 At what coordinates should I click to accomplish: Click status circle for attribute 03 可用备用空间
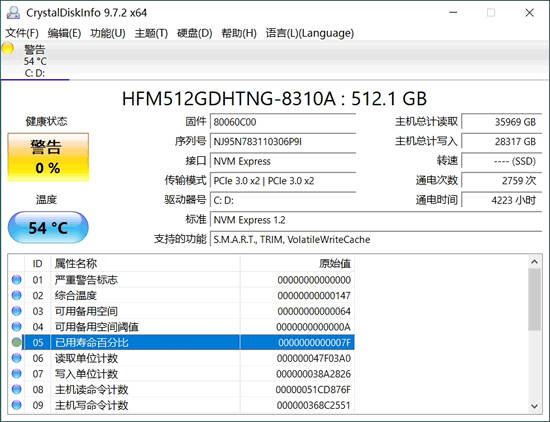click(16, 311)
